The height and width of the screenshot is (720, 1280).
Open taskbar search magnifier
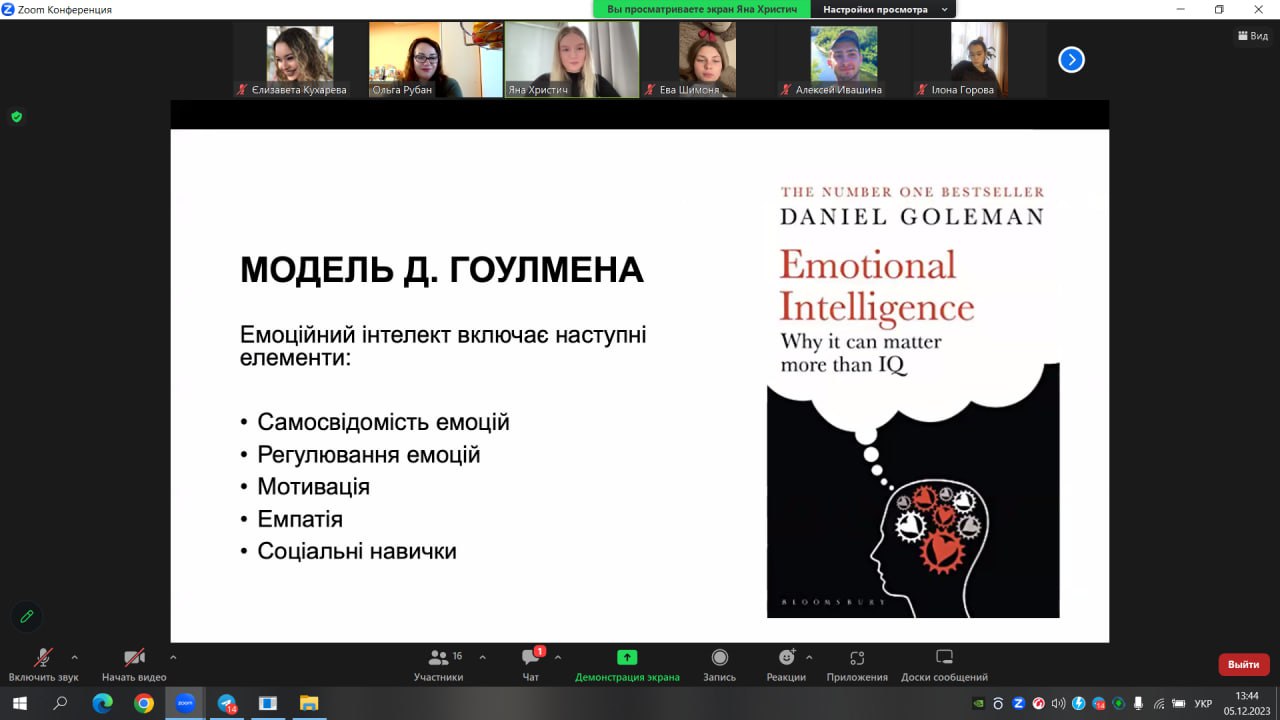[x=60, y=703]
